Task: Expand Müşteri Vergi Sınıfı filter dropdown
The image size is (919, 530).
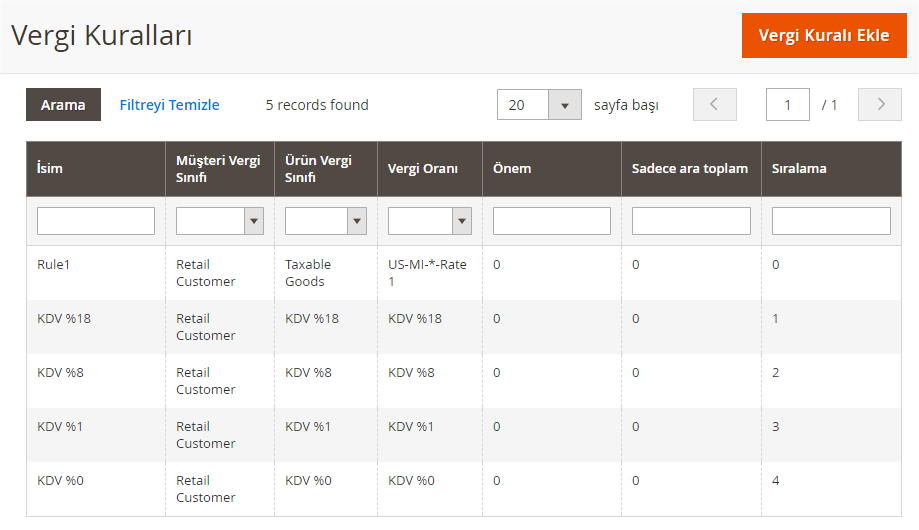Action: [x=219, y=221]
